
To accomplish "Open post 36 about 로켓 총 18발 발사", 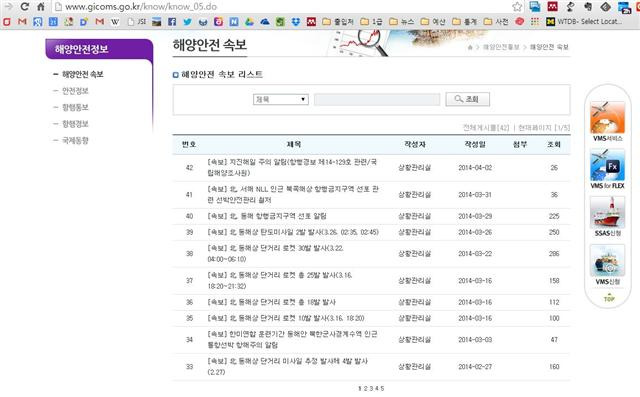I will 271,302.
